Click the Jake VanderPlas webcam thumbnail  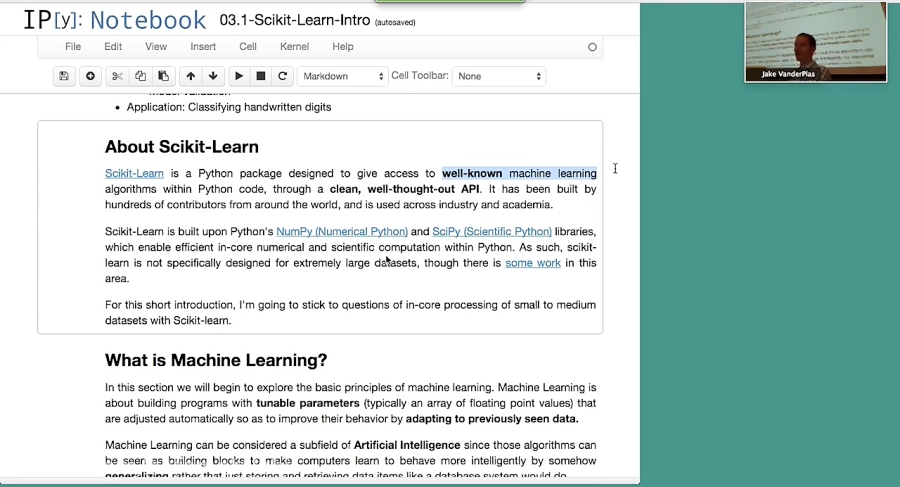816,42
